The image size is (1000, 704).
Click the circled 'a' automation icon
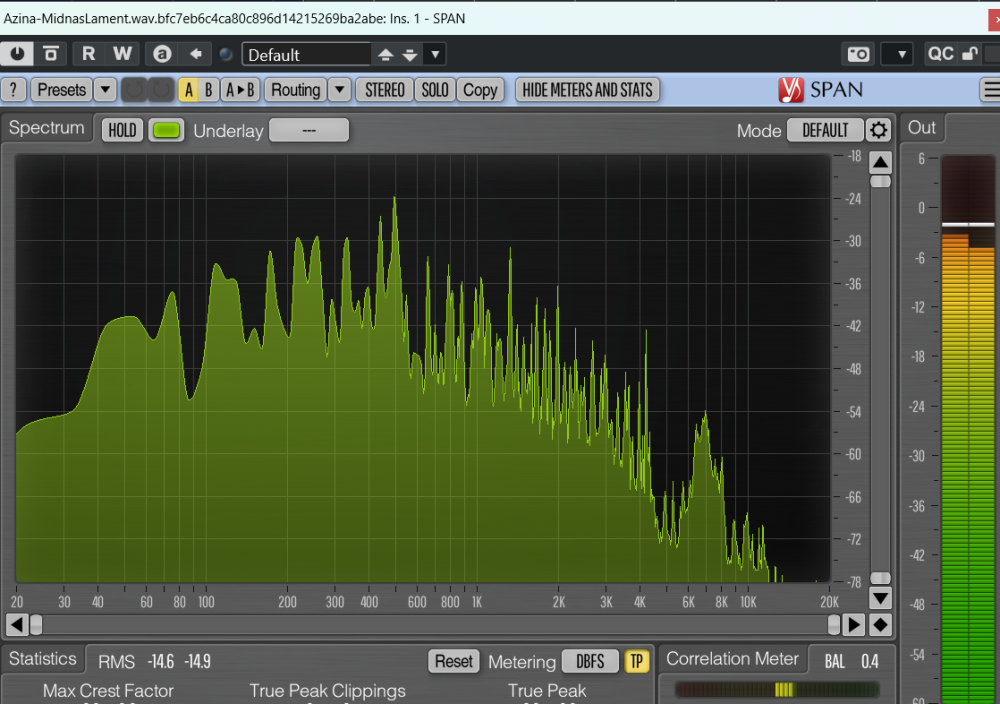pyautogui.click(x=162, y=54)
